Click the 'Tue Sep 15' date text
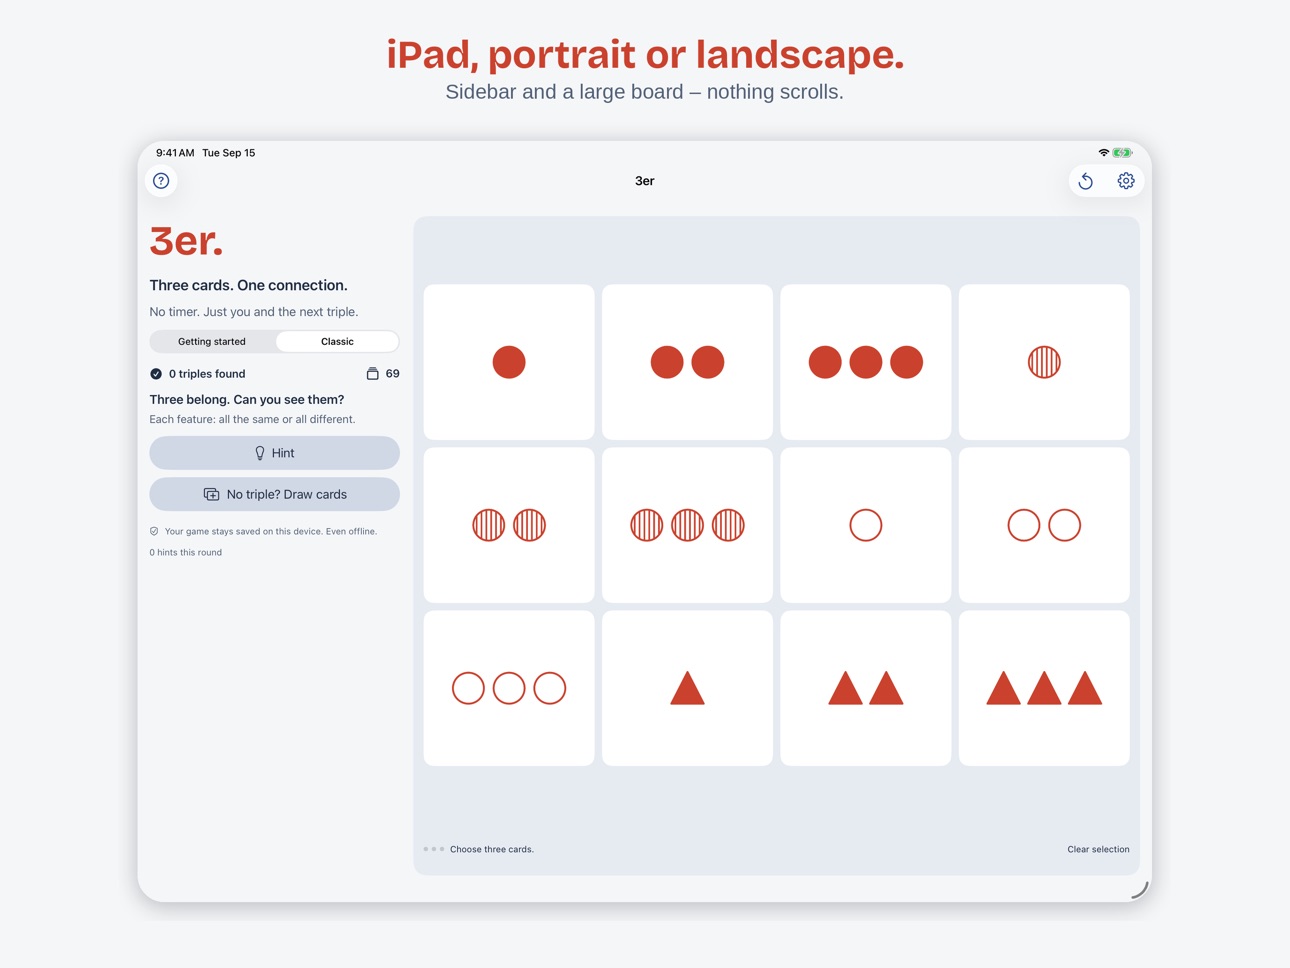Image resolution: width=1290 pixels, height=968 pixels. 229,153
